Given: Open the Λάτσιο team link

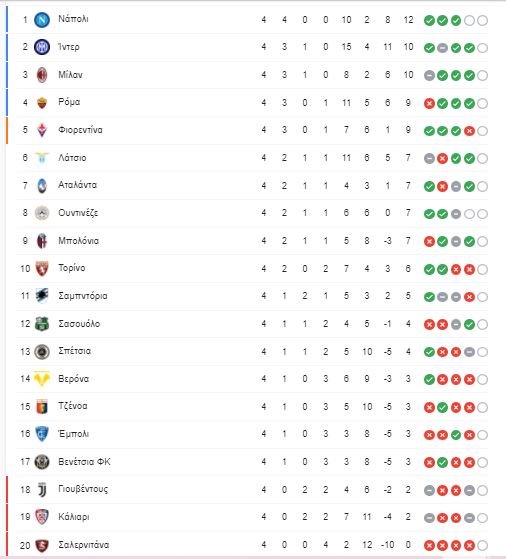Looking at the screenshot, I should (x=72, y=158).
